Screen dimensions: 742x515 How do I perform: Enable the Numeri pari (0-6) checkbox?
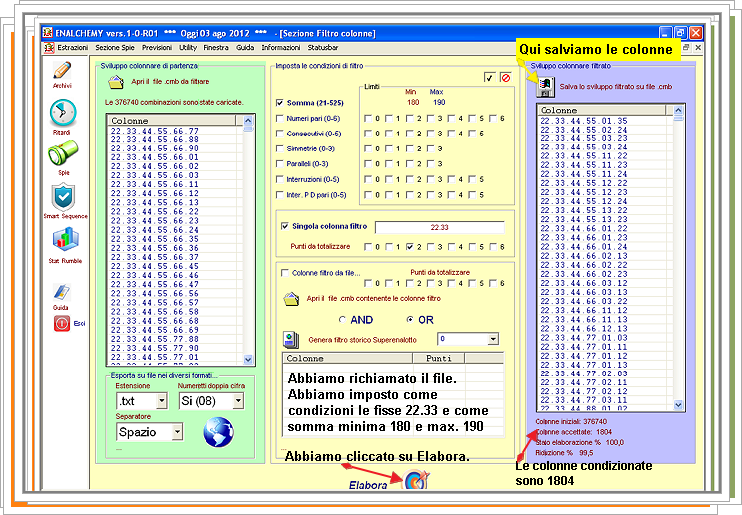tap(280, 118)
